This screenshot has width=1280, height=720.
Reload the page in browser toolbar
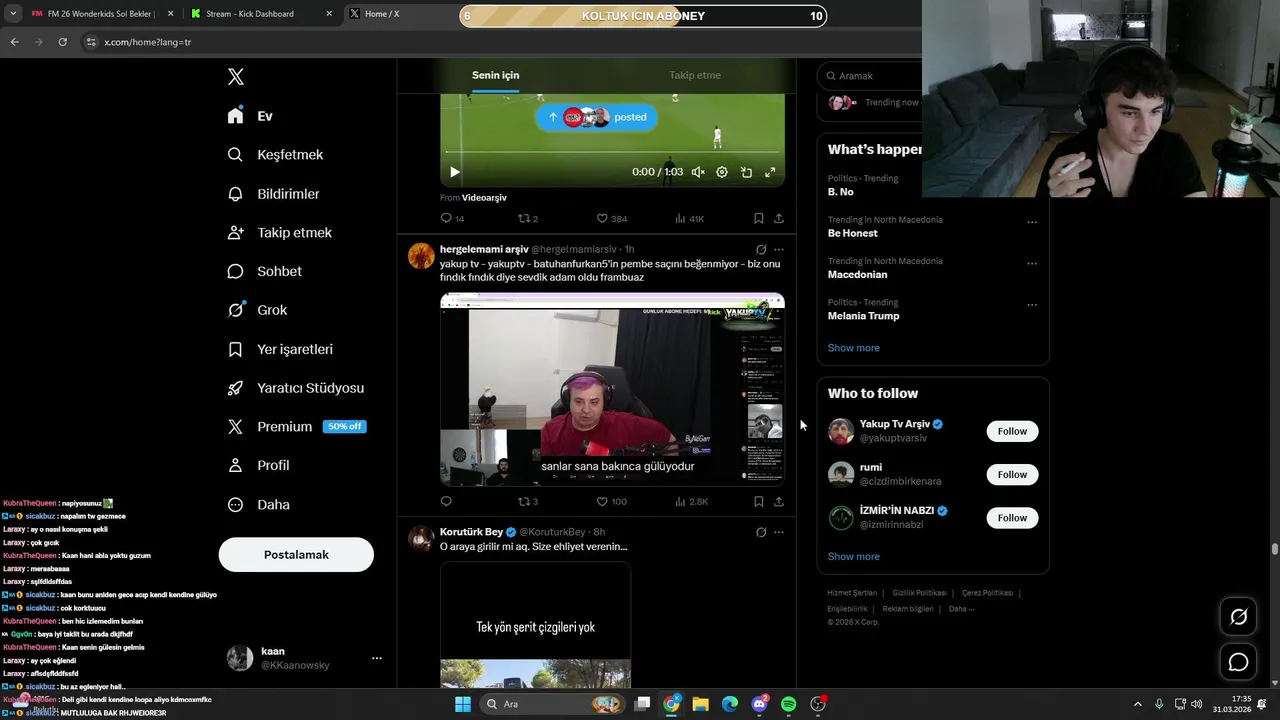click(x=62, y=42)
